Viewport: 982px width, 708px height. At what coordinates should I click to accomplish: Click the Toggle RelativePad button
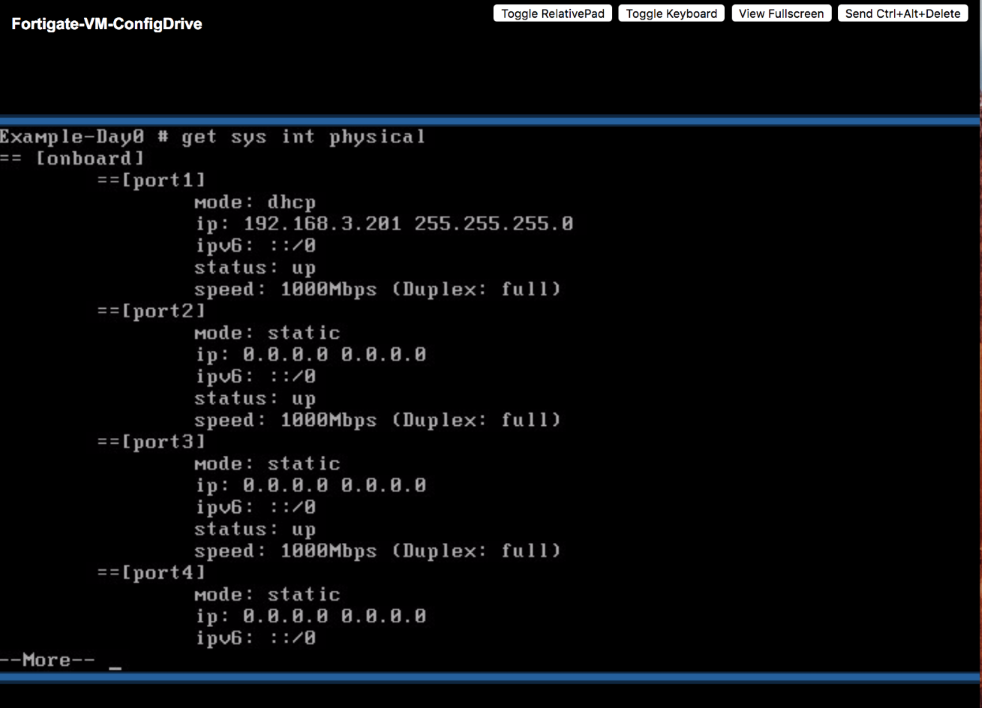[553, 14]
